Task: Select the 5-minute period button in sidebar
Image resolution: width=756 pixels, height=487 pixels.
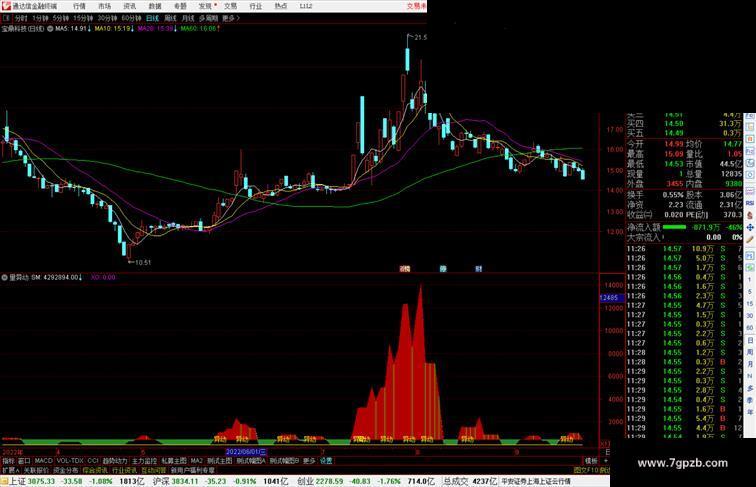Action: (750, 292)
